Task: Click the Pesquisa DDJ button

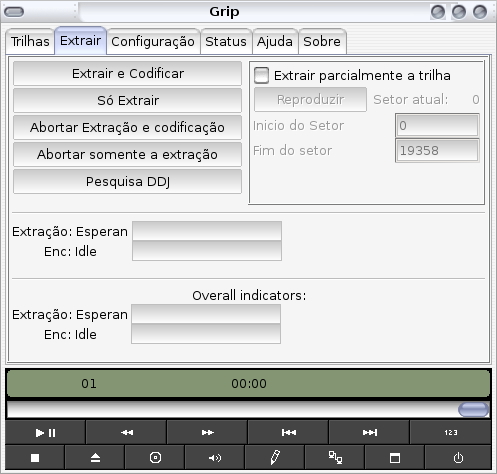Action: pyautogui.click(x=127, y=181)
